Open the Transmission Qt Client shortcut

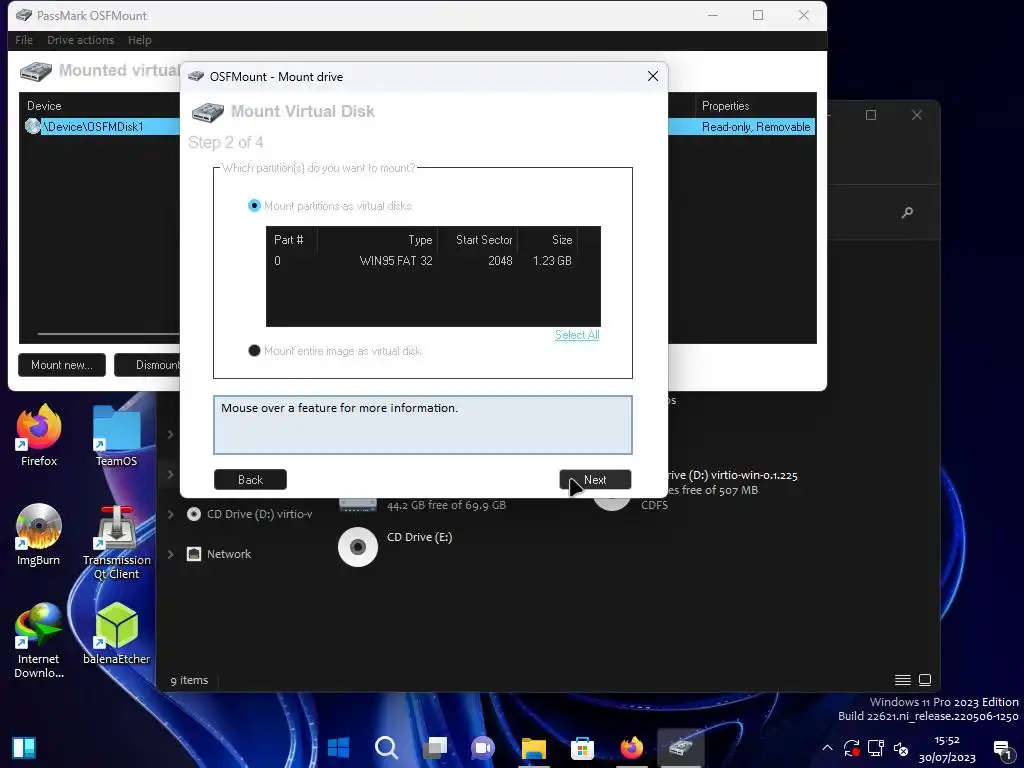pyautogui.click(x=116, y=543)
